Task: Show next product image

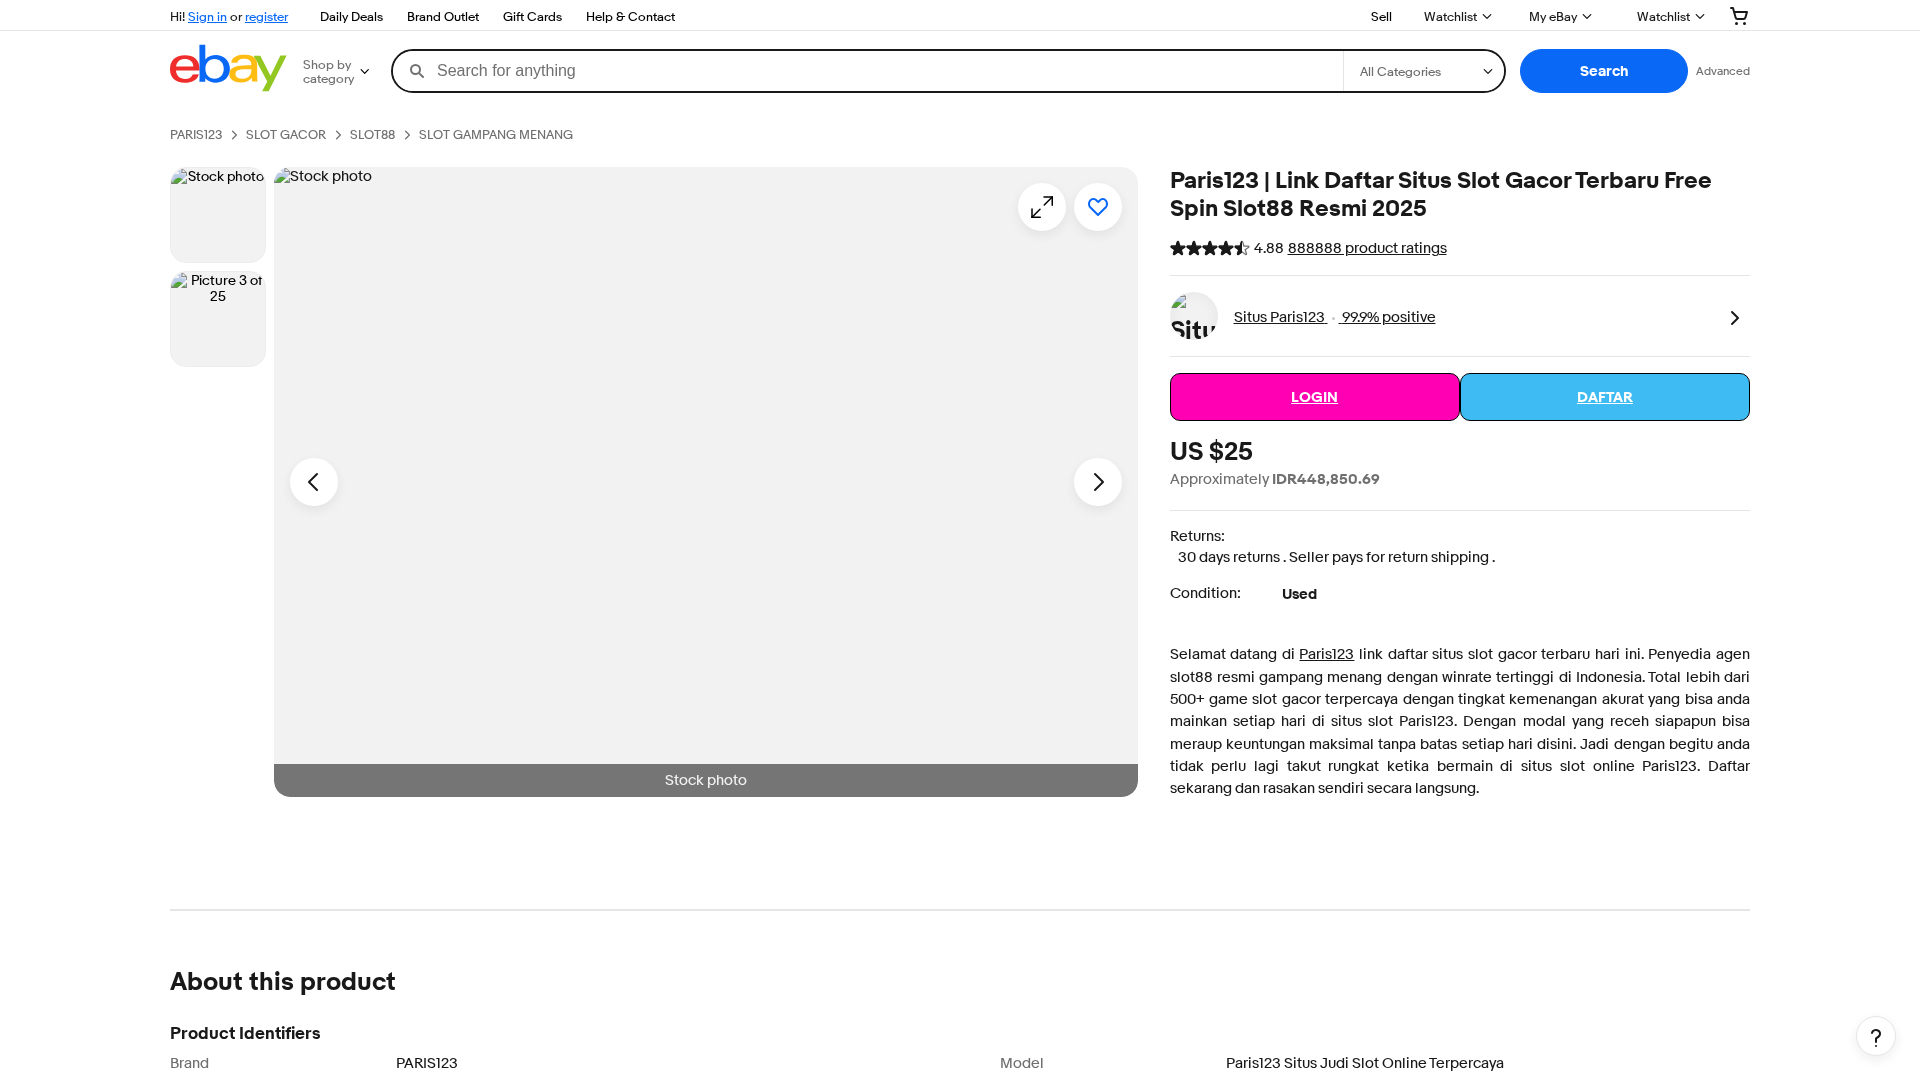Action: click(1098, 482)
